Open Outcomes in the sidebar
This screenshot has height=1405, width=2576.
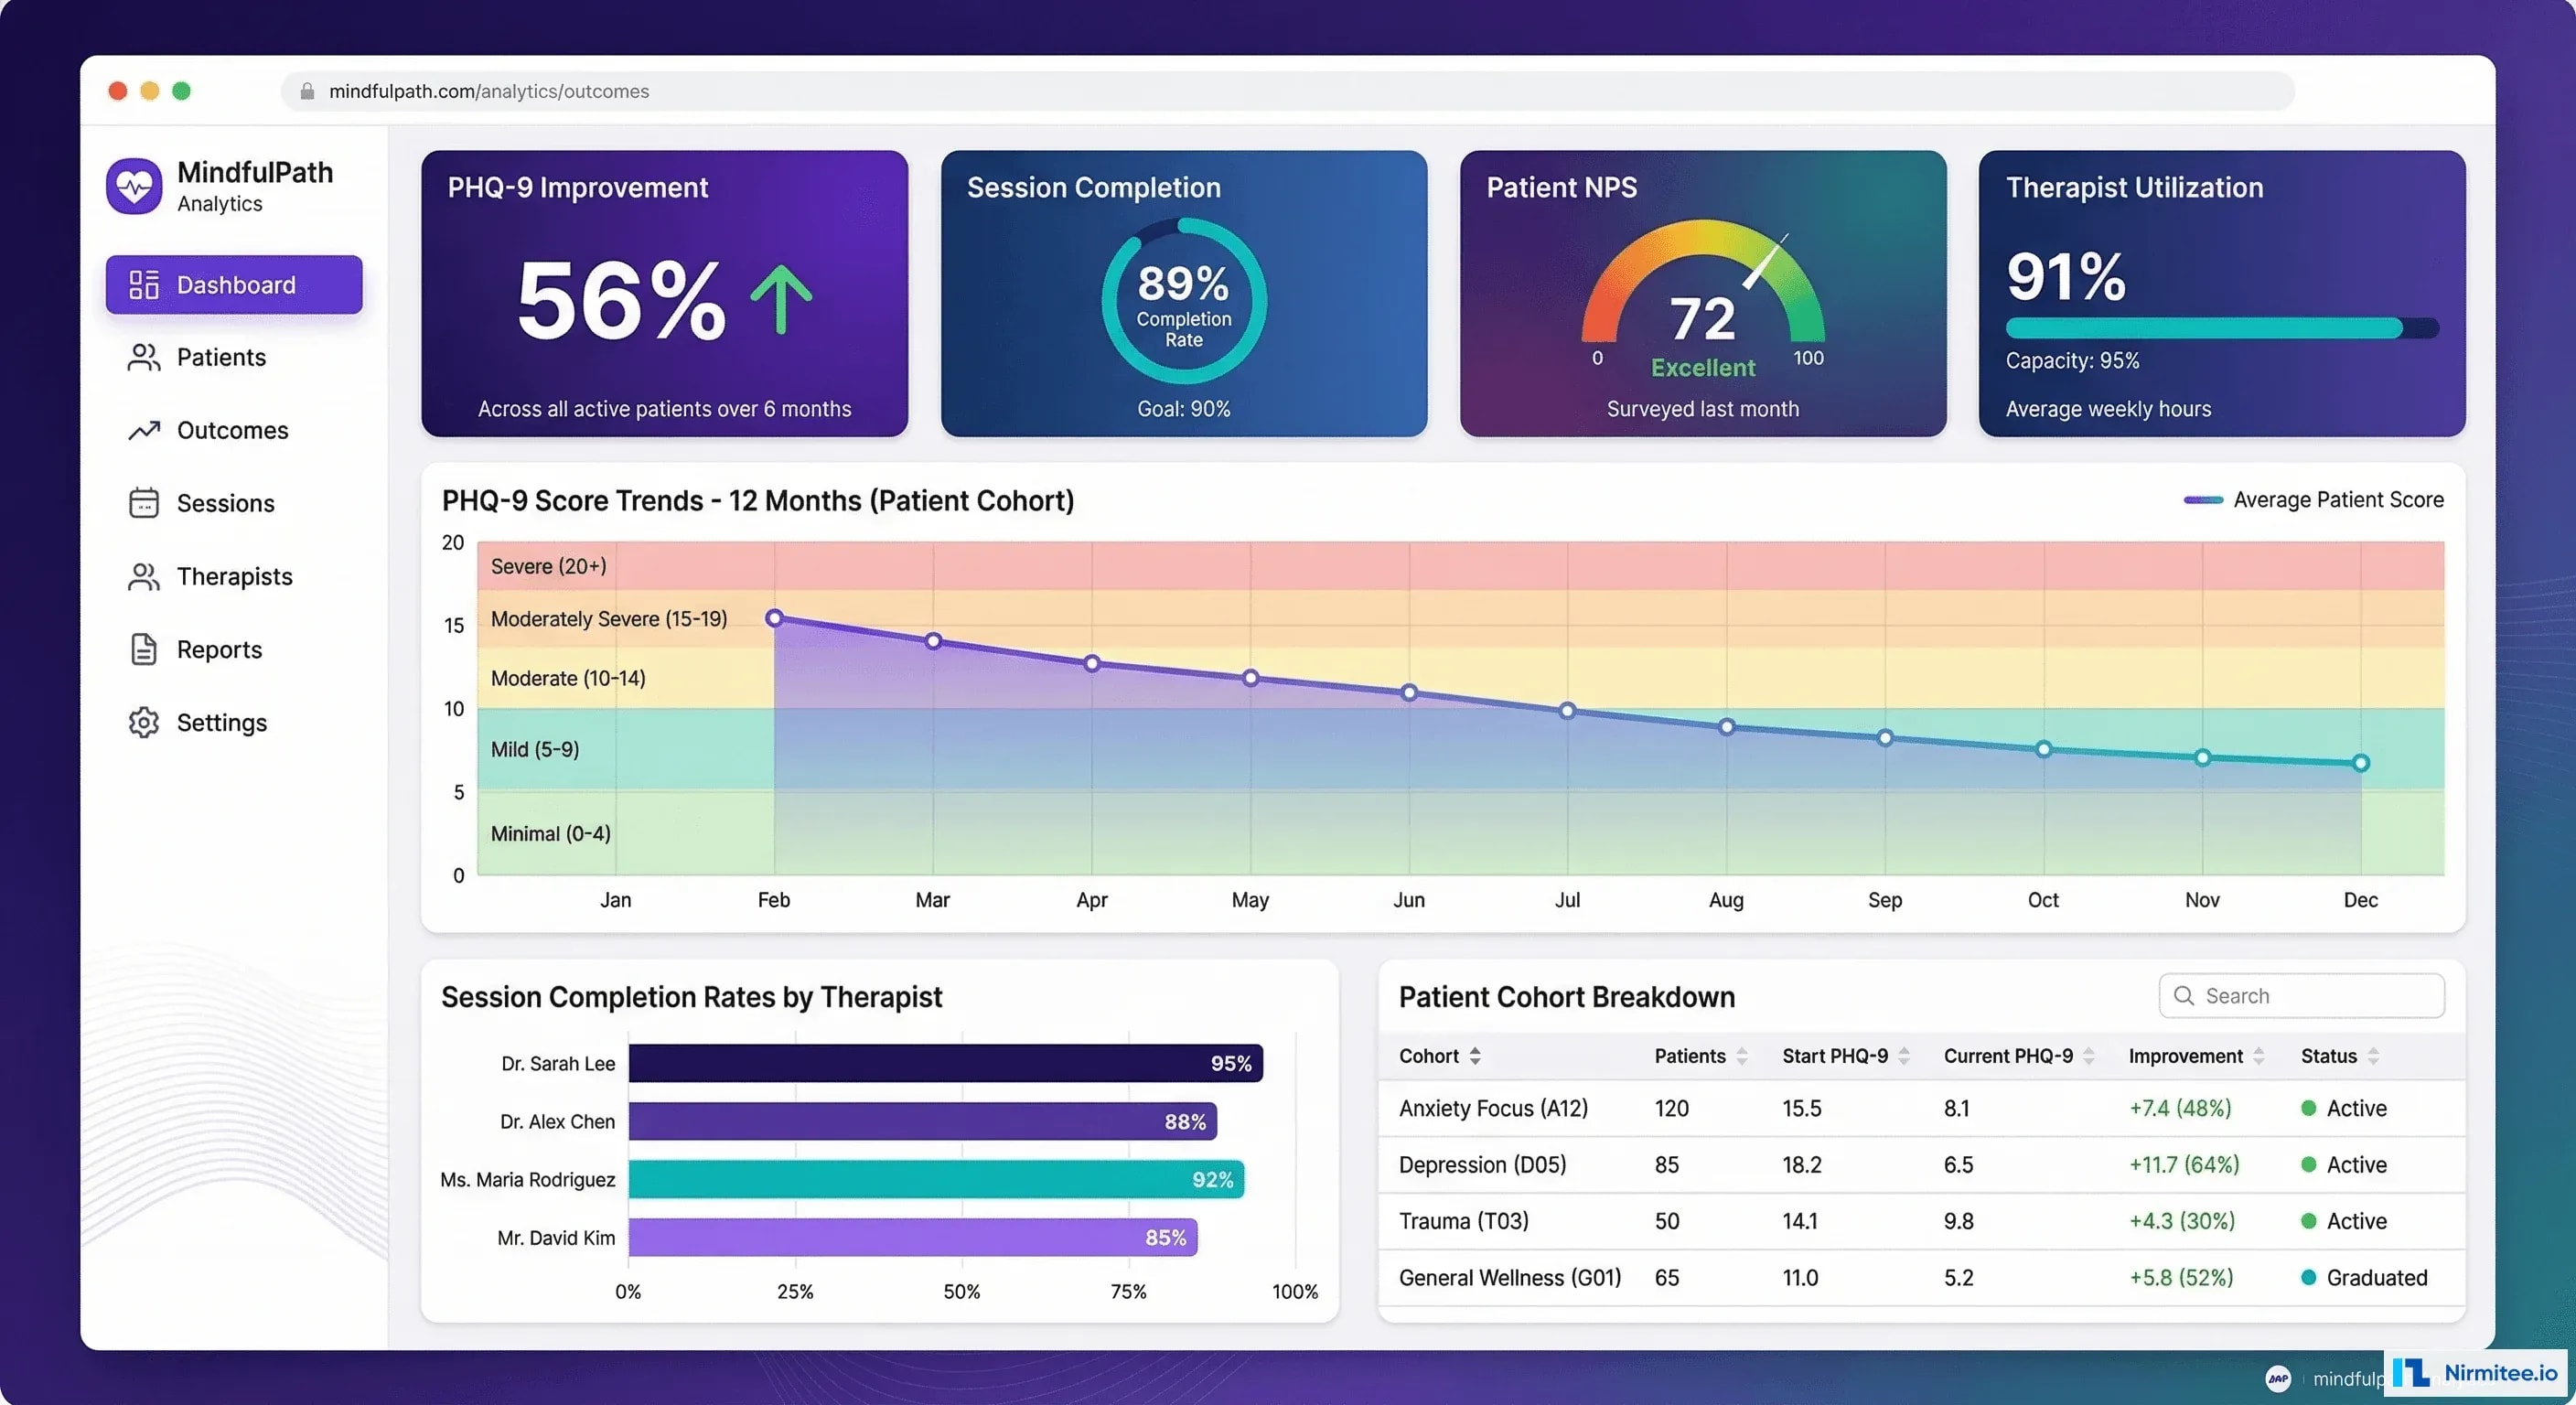[234, 430]
